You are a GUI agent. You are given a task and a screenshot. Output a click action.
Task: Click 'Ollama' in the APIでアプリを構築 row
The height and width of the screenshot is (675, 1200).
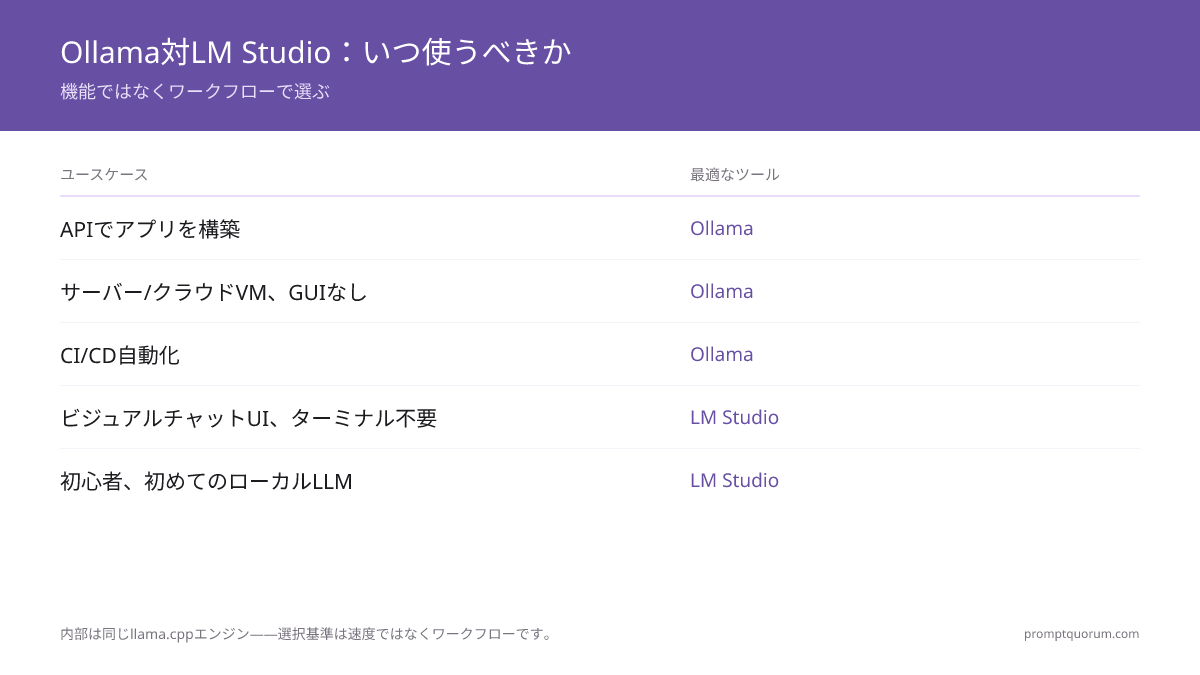[722, 228]
